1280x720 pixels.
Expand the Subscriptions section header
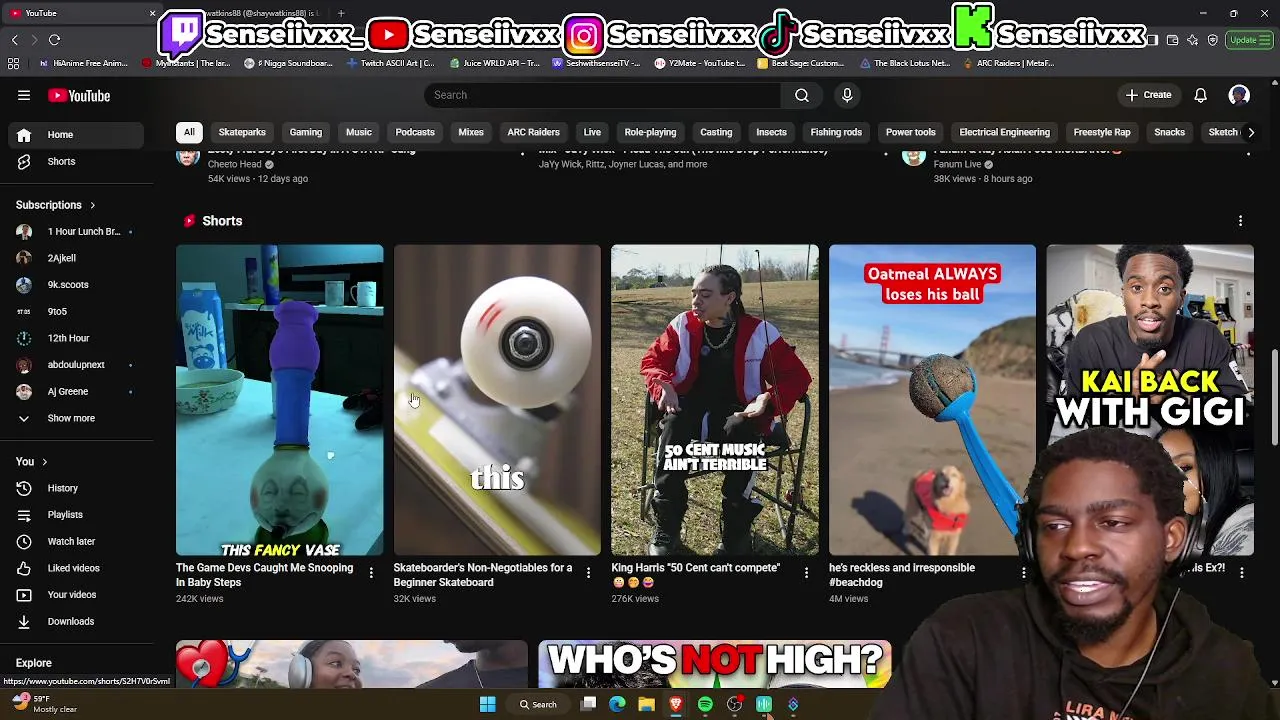56,205
